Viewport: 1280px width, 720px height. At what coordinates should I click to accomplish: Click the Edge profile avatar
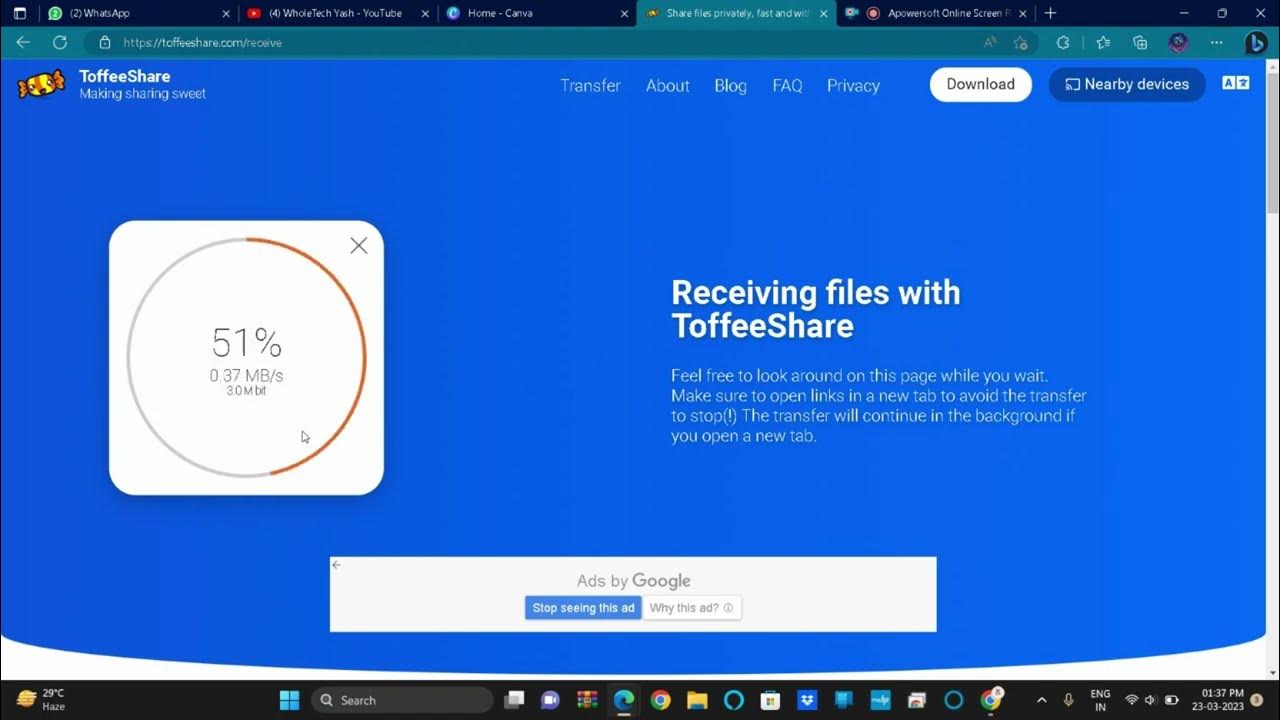point(1179,43)
